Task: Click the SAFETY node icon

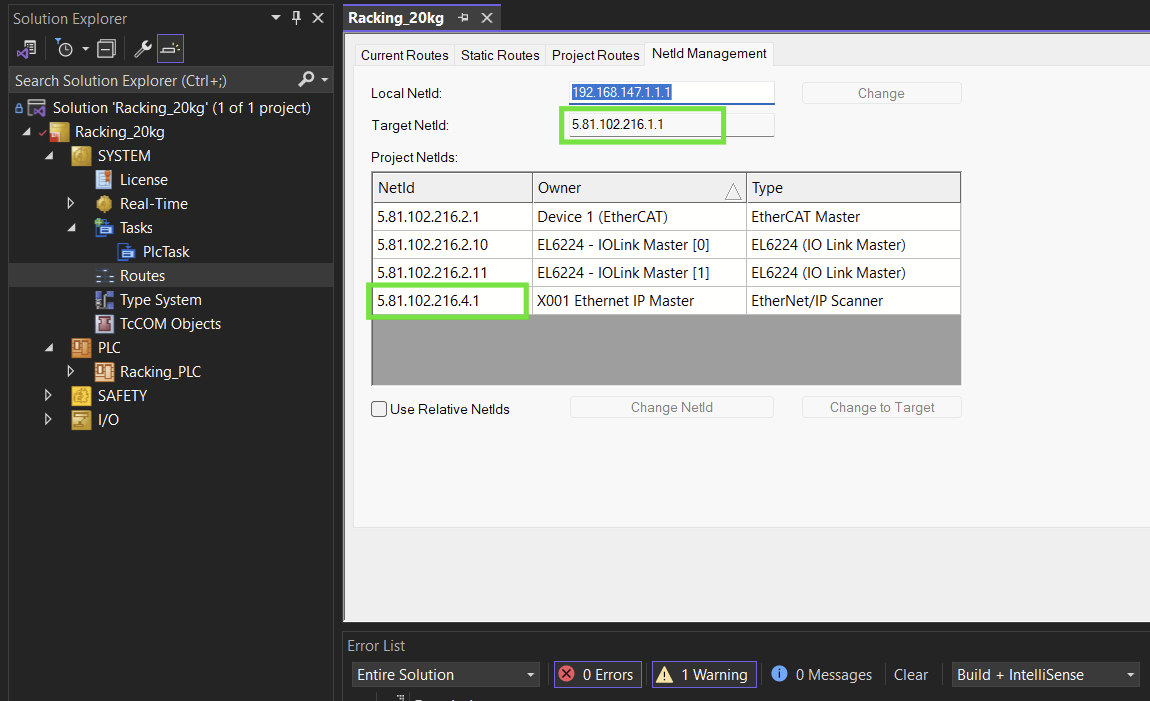Action: point(81,396)
